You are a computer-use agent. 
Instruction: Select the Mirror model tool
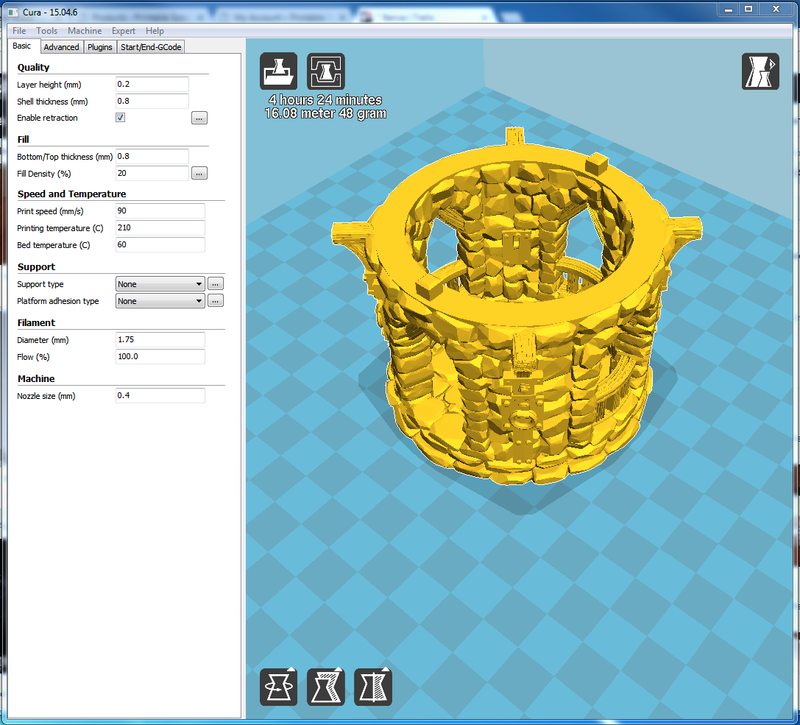tap(373, 687)
